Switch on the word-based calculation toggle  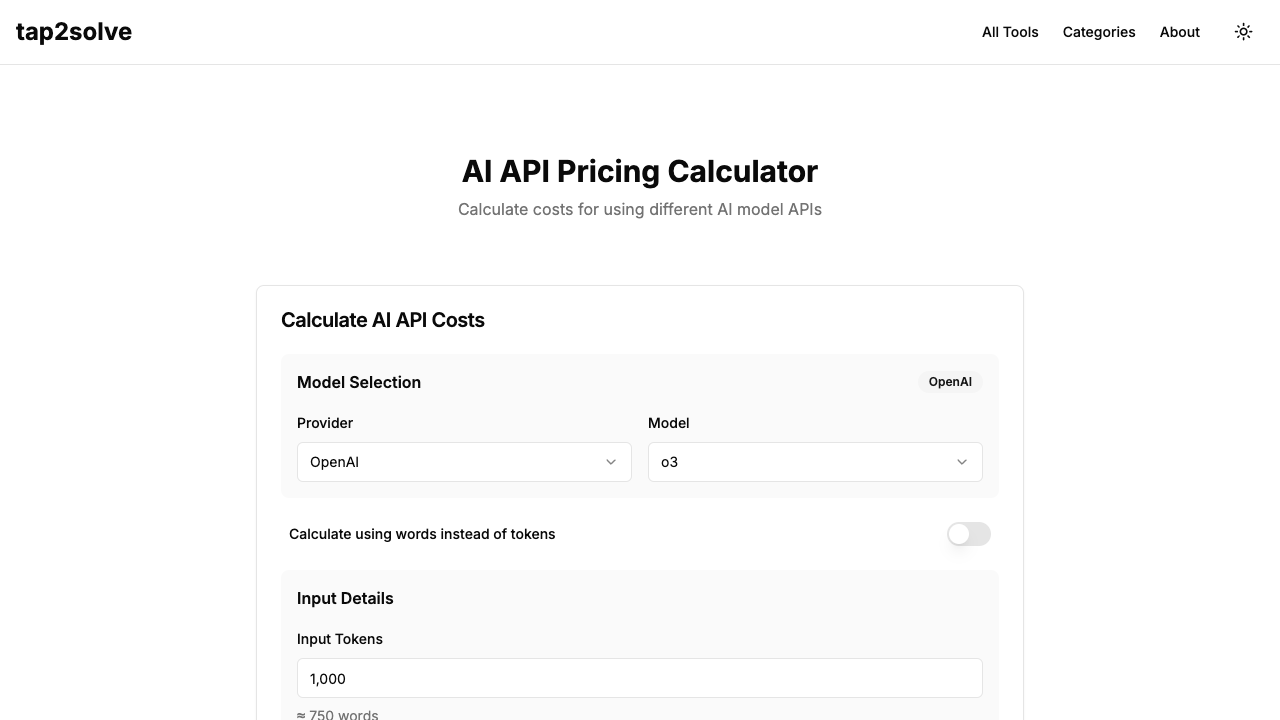(967, 534)
